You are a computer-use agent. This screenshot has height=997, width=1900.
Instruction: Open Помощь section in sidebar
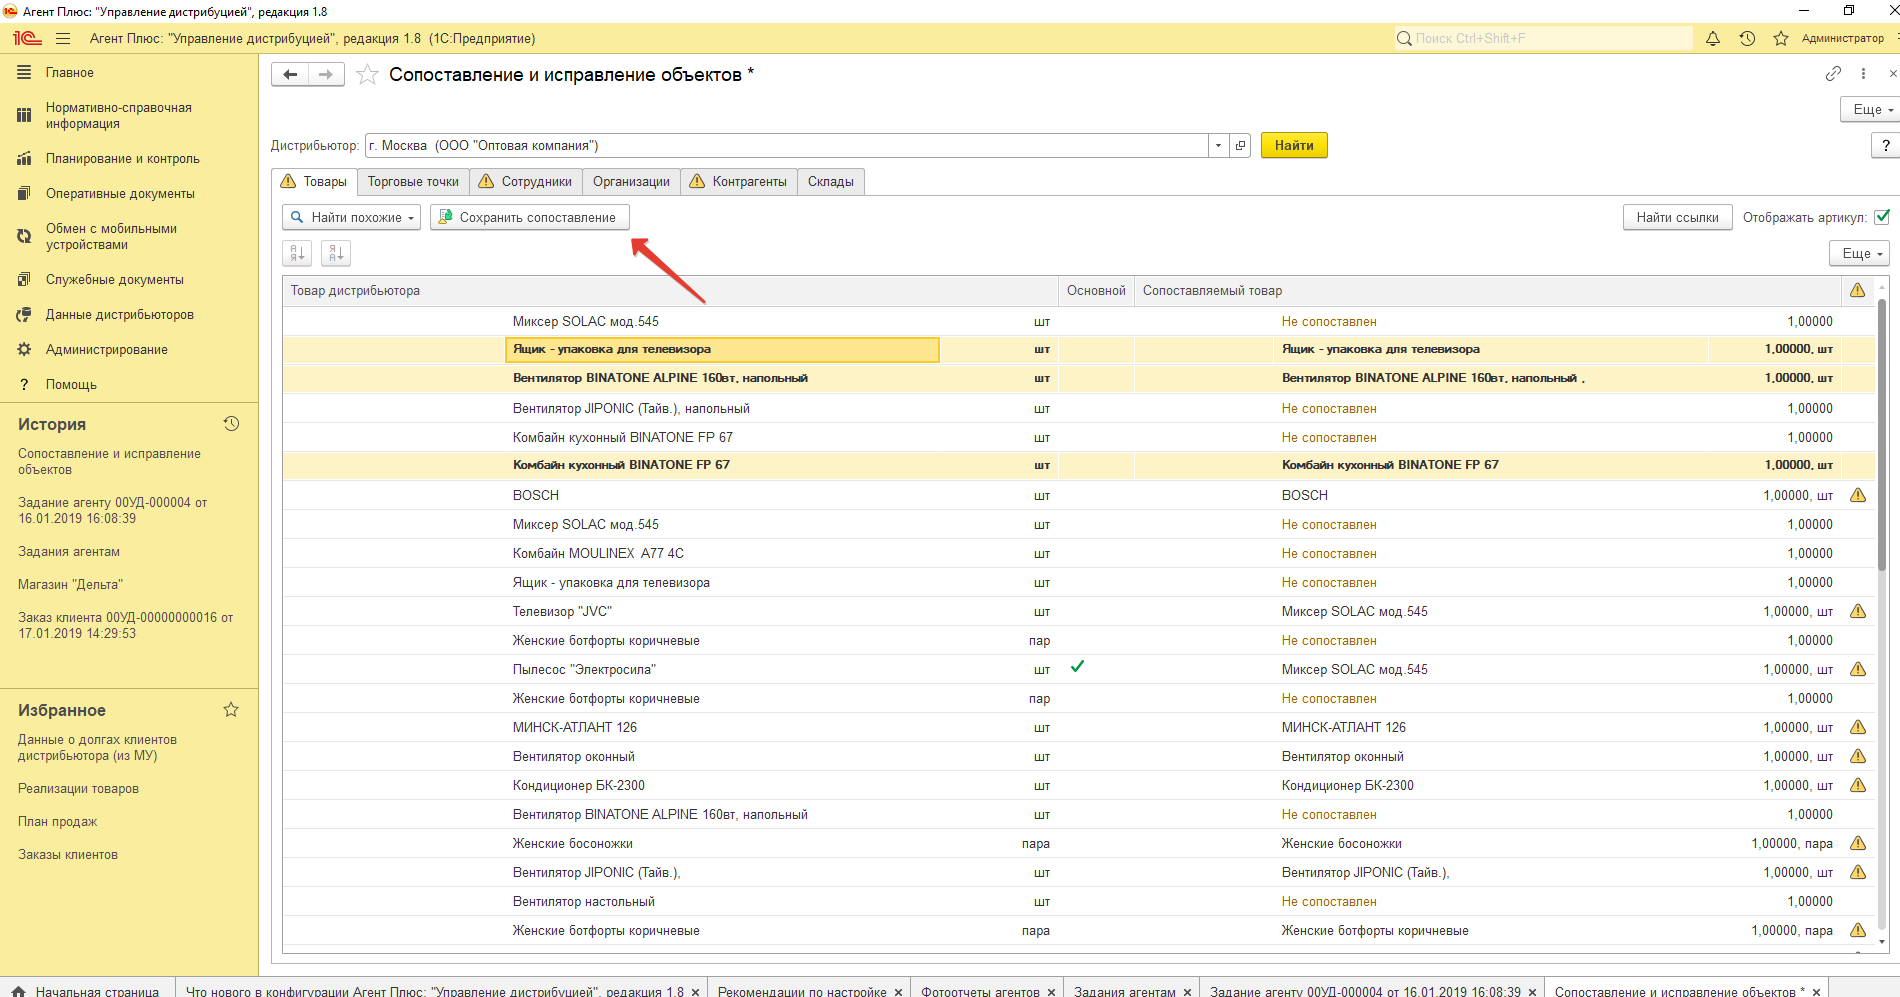click(71, 385)
